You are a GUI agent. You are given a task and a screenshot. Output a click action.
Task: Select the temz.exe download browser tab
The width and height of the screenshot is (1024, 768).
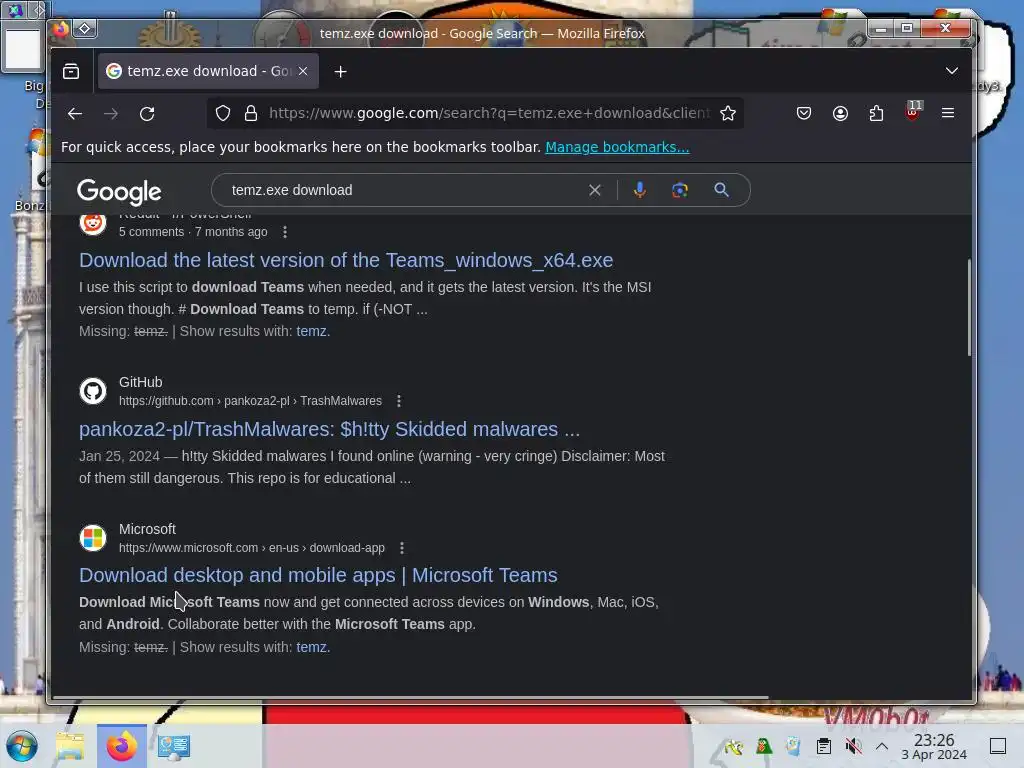208,71
